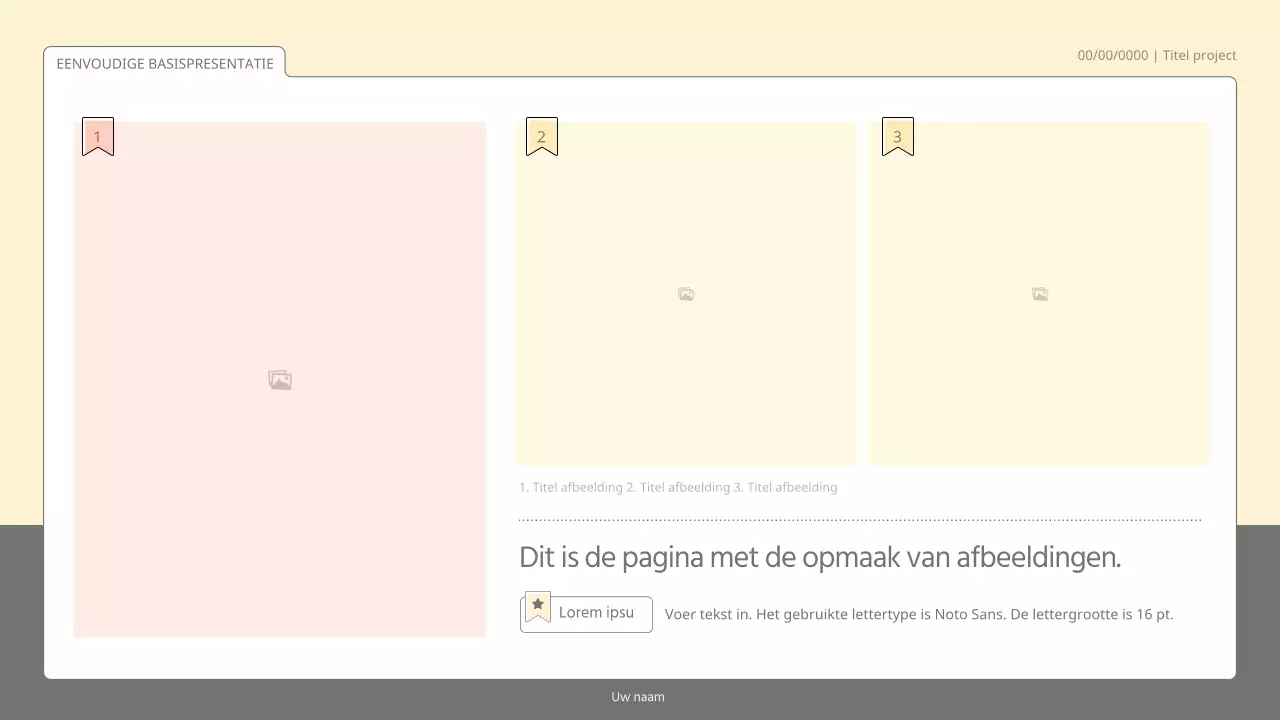Click the Voer tekst in body text

(x=919, y=614)
